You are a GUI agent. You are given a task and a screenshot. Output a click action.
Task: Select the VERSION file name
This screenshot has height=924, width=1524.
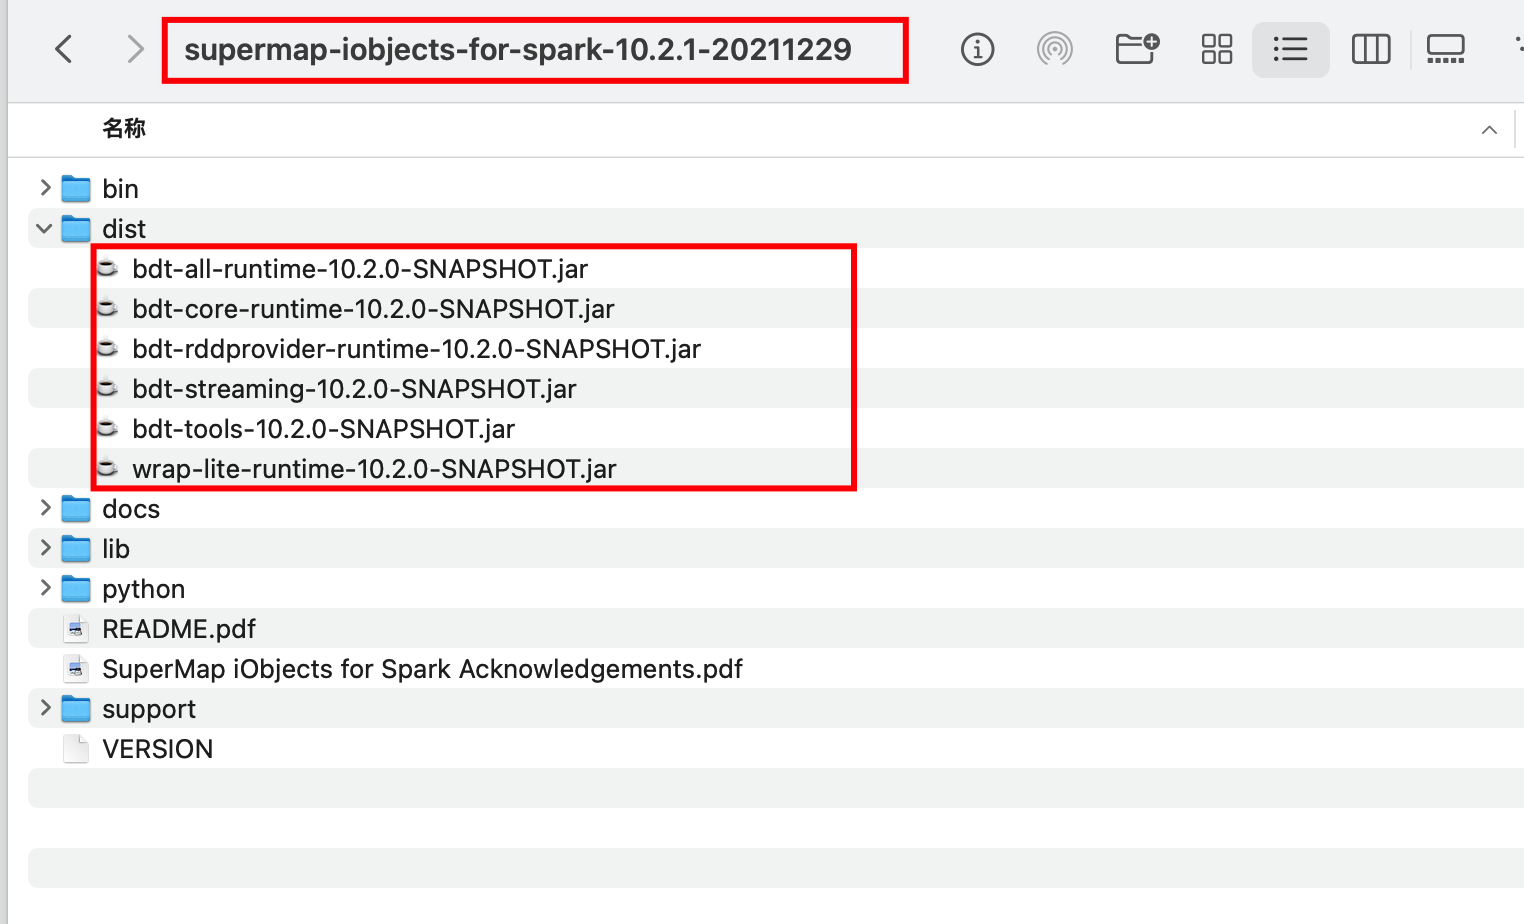[x=158, y=748]
